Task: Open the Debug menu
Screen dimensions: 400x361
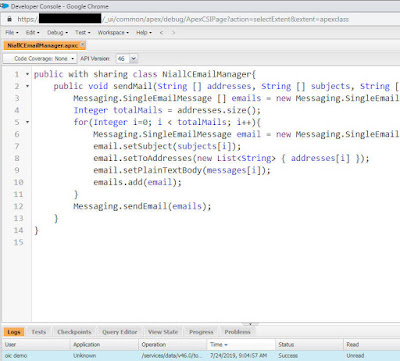Action: pyautogui.click(x=57, y=32)
